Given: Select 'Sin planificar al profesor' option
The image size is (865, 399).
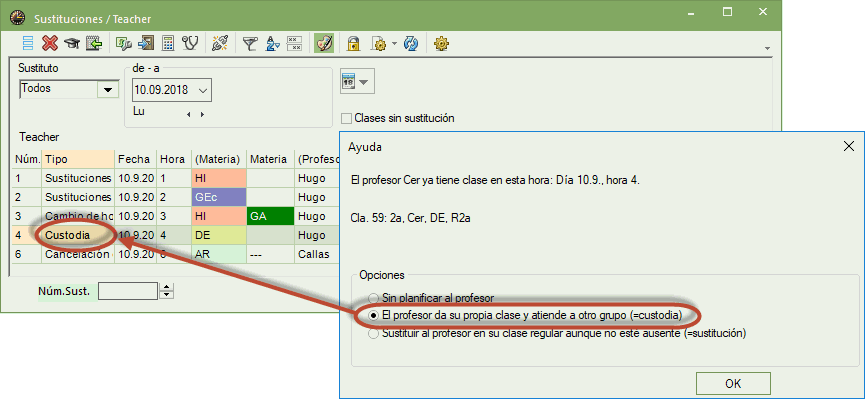Looking at the screenshot, I should coord(374,299).
